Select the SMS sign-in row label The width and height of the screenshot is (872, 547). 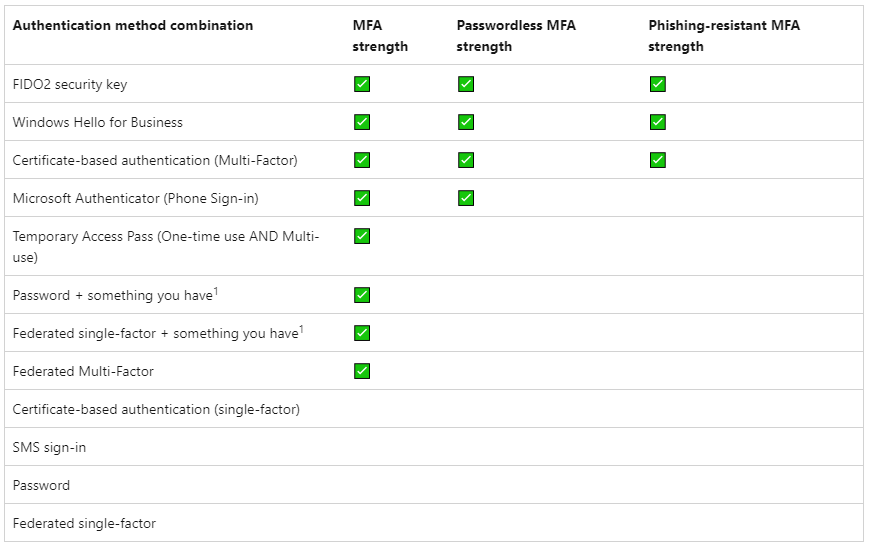pyautogui.click(x=49, y=447)
